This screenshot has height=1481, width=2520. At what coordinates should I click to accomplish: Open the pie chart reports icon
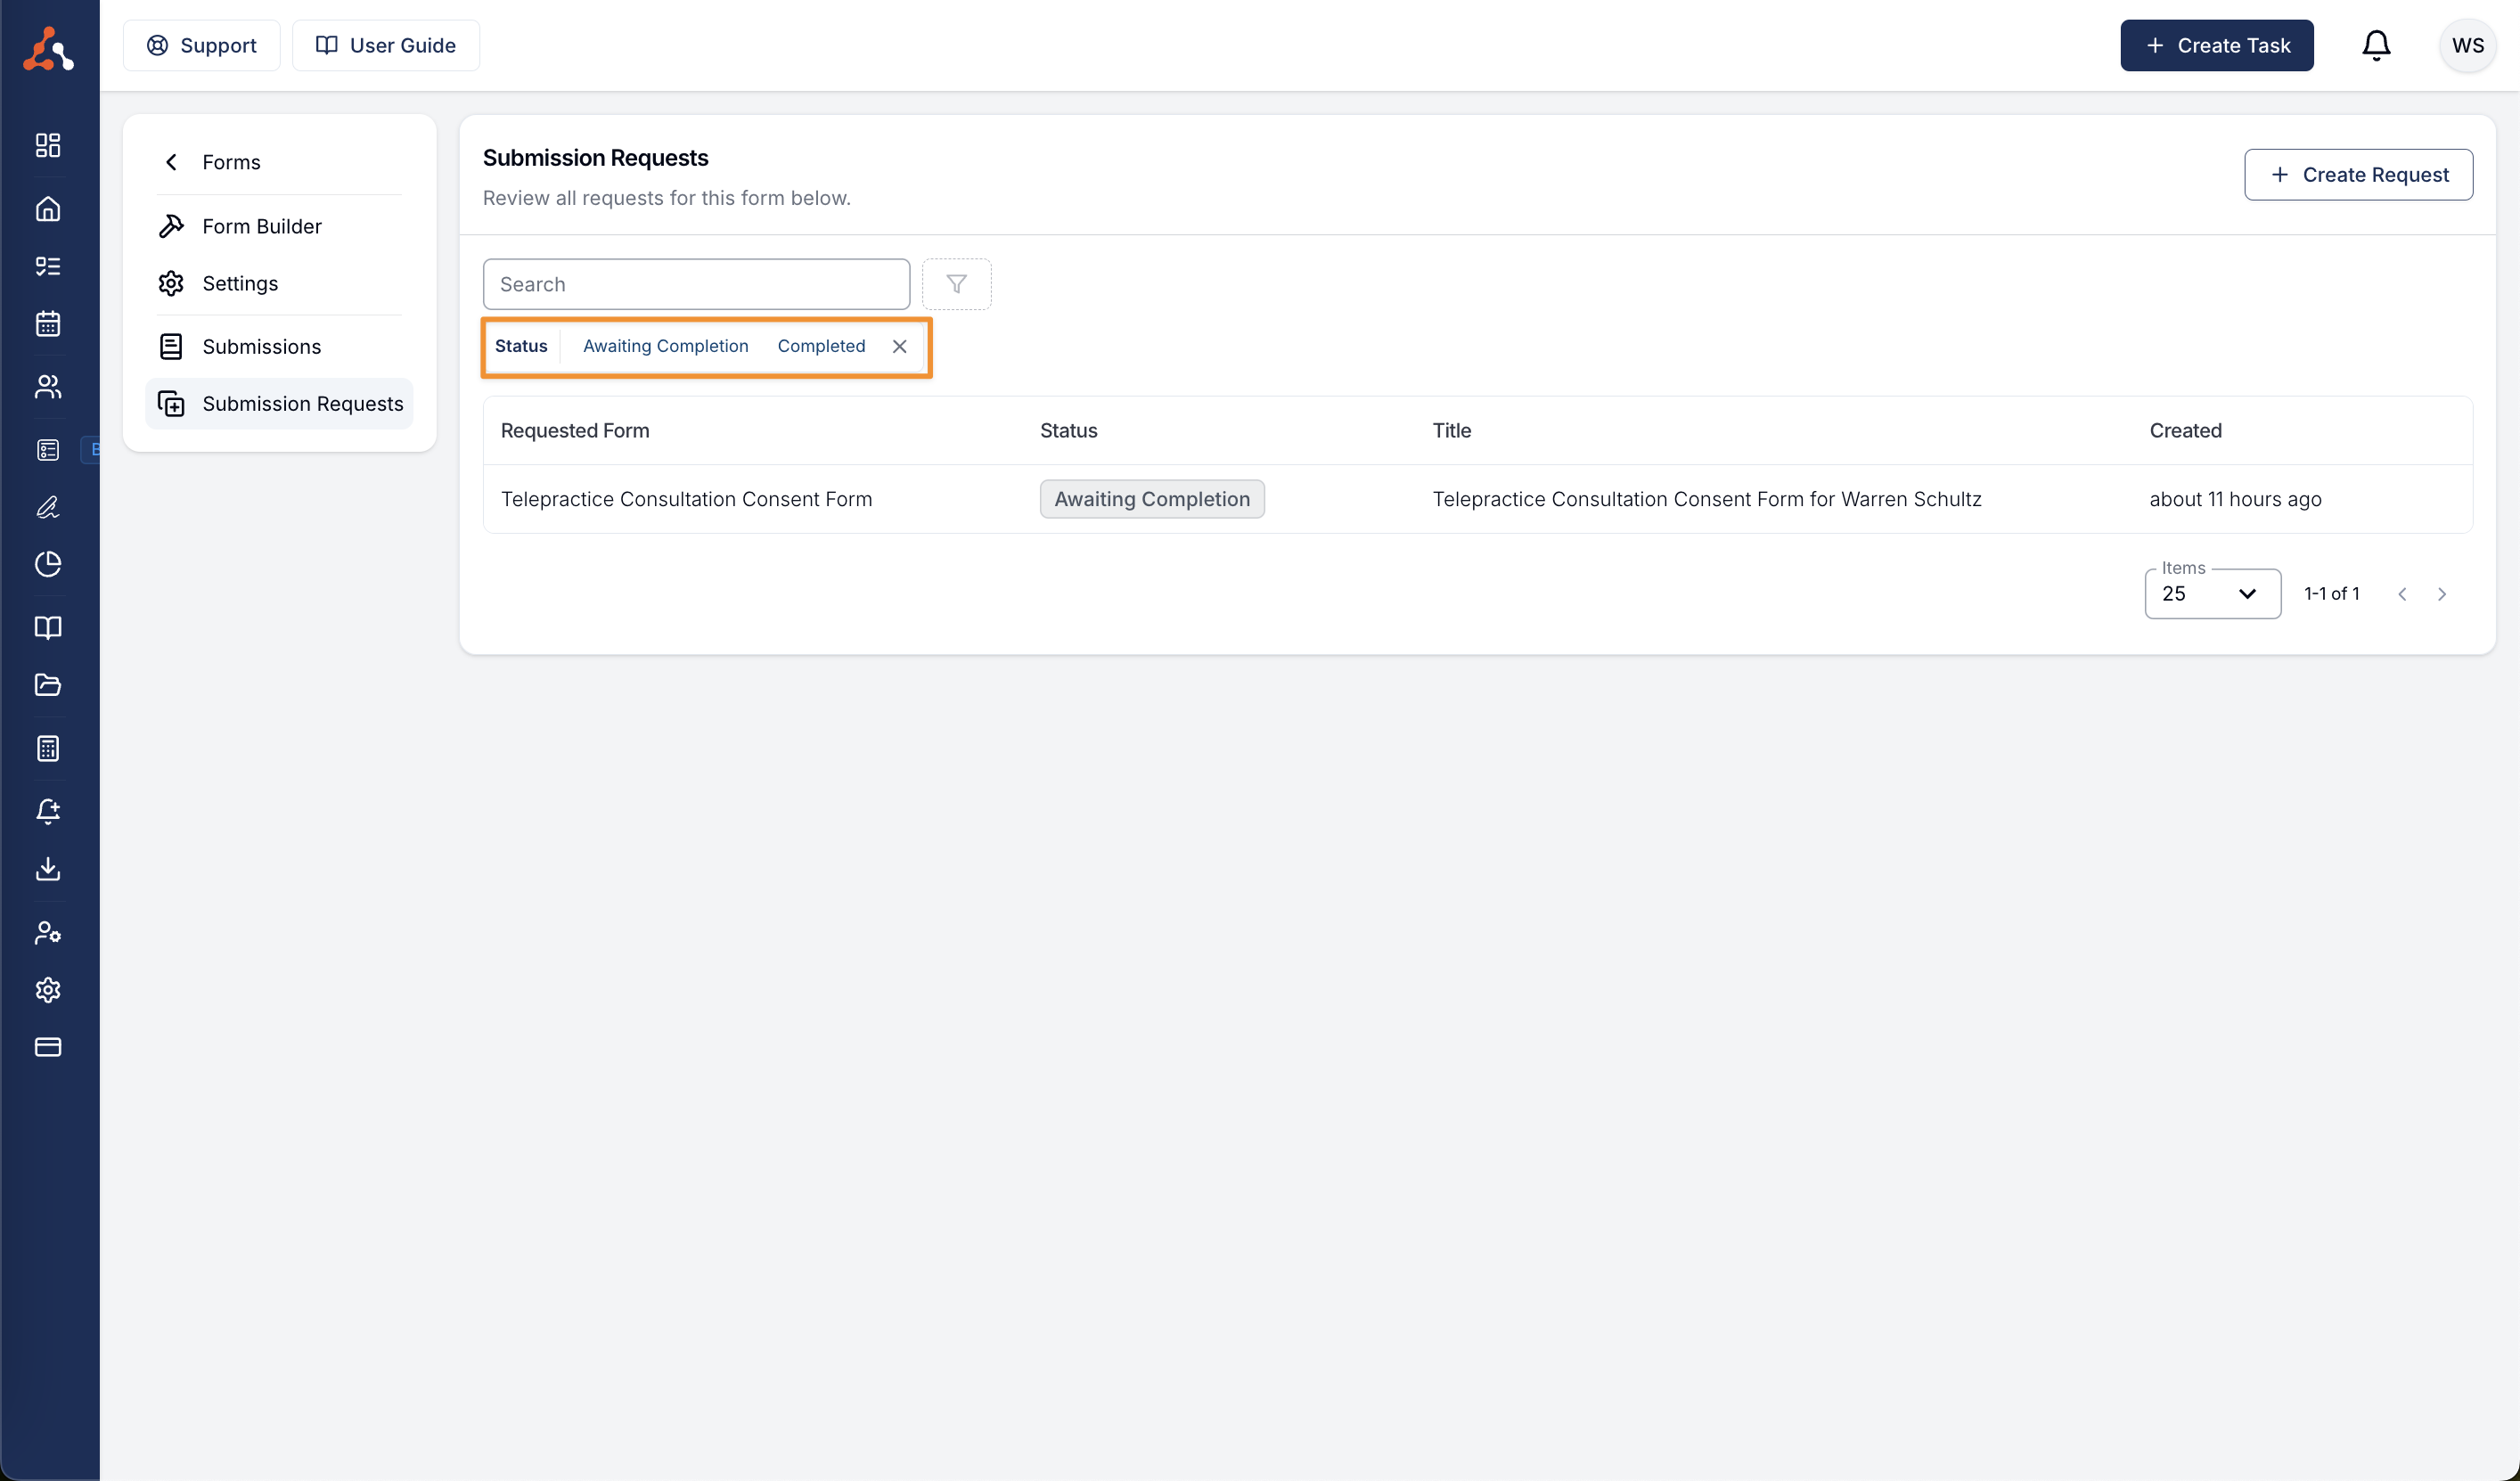point(48,564)
